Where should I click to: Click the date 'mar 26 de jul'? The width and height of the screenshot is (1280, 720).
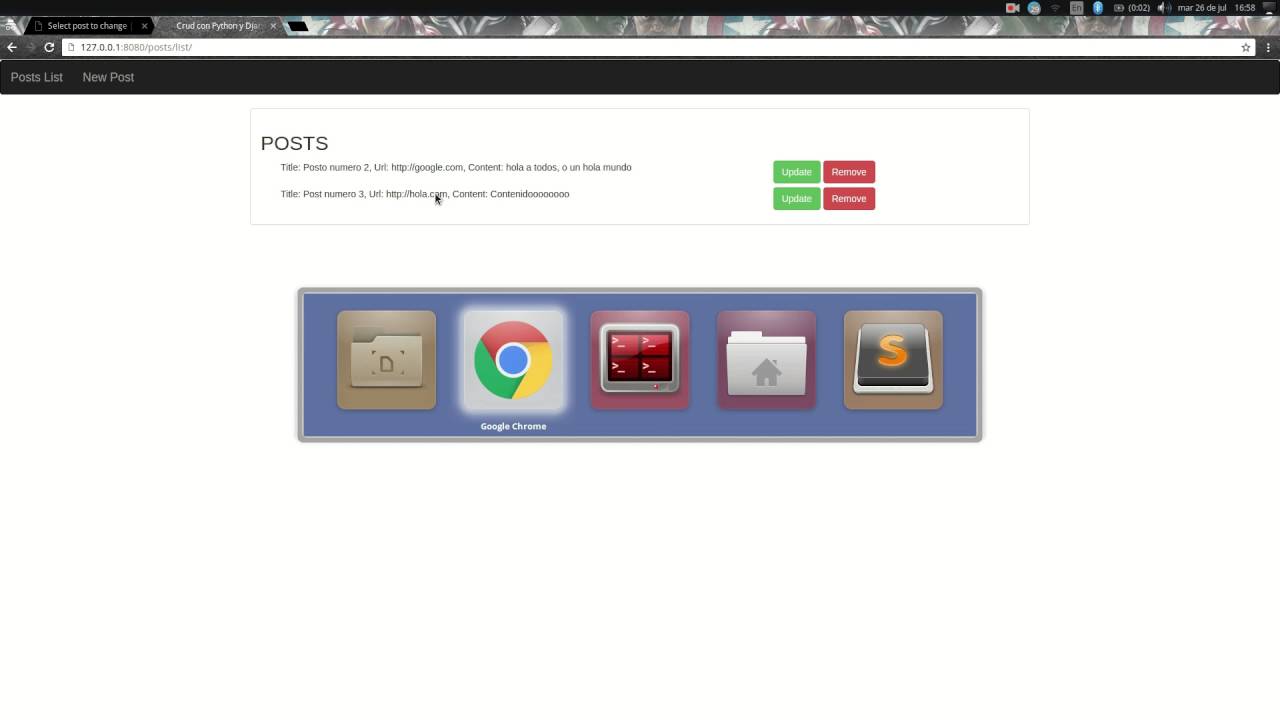tap(1202, 8)
